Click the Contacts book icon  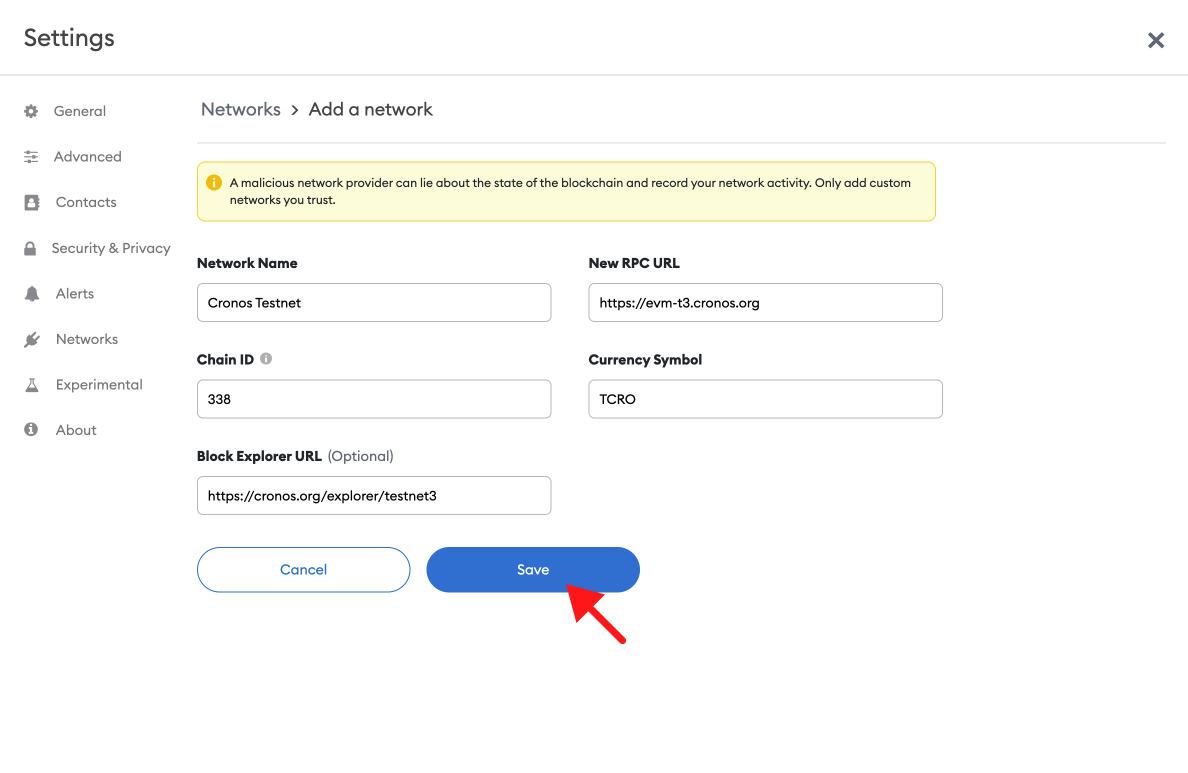point(32,202)
